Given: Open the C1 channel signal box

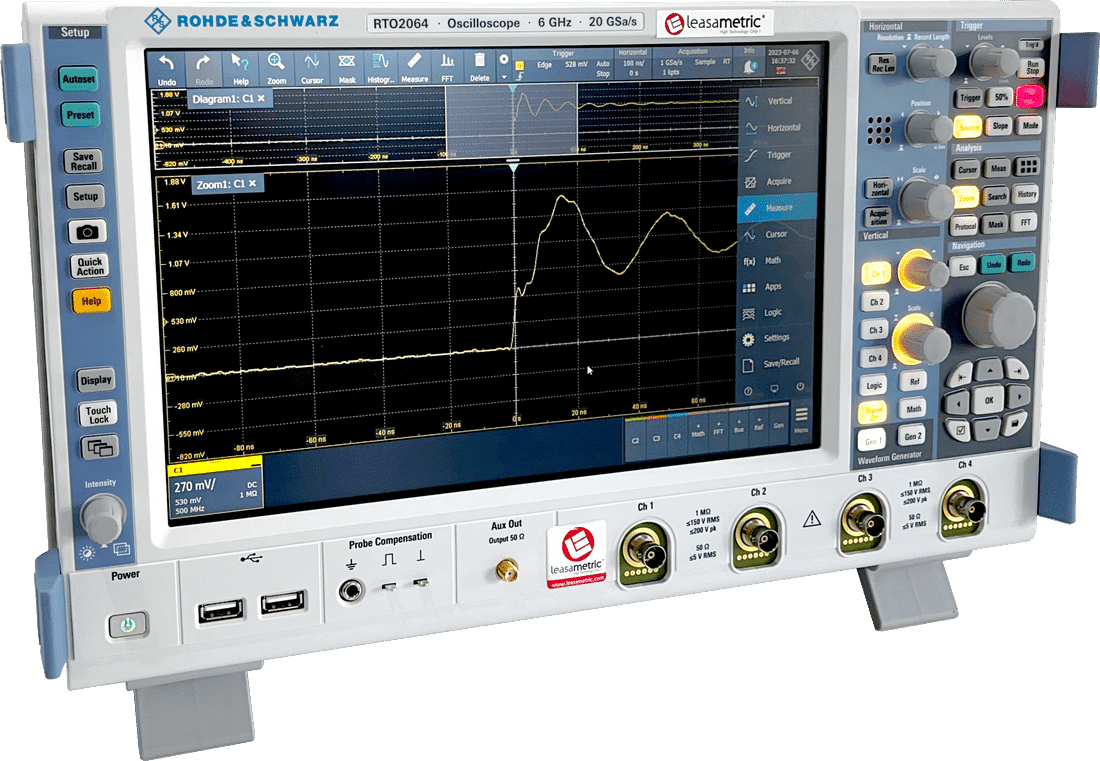Looking at the screenshot, I should 215,488.
